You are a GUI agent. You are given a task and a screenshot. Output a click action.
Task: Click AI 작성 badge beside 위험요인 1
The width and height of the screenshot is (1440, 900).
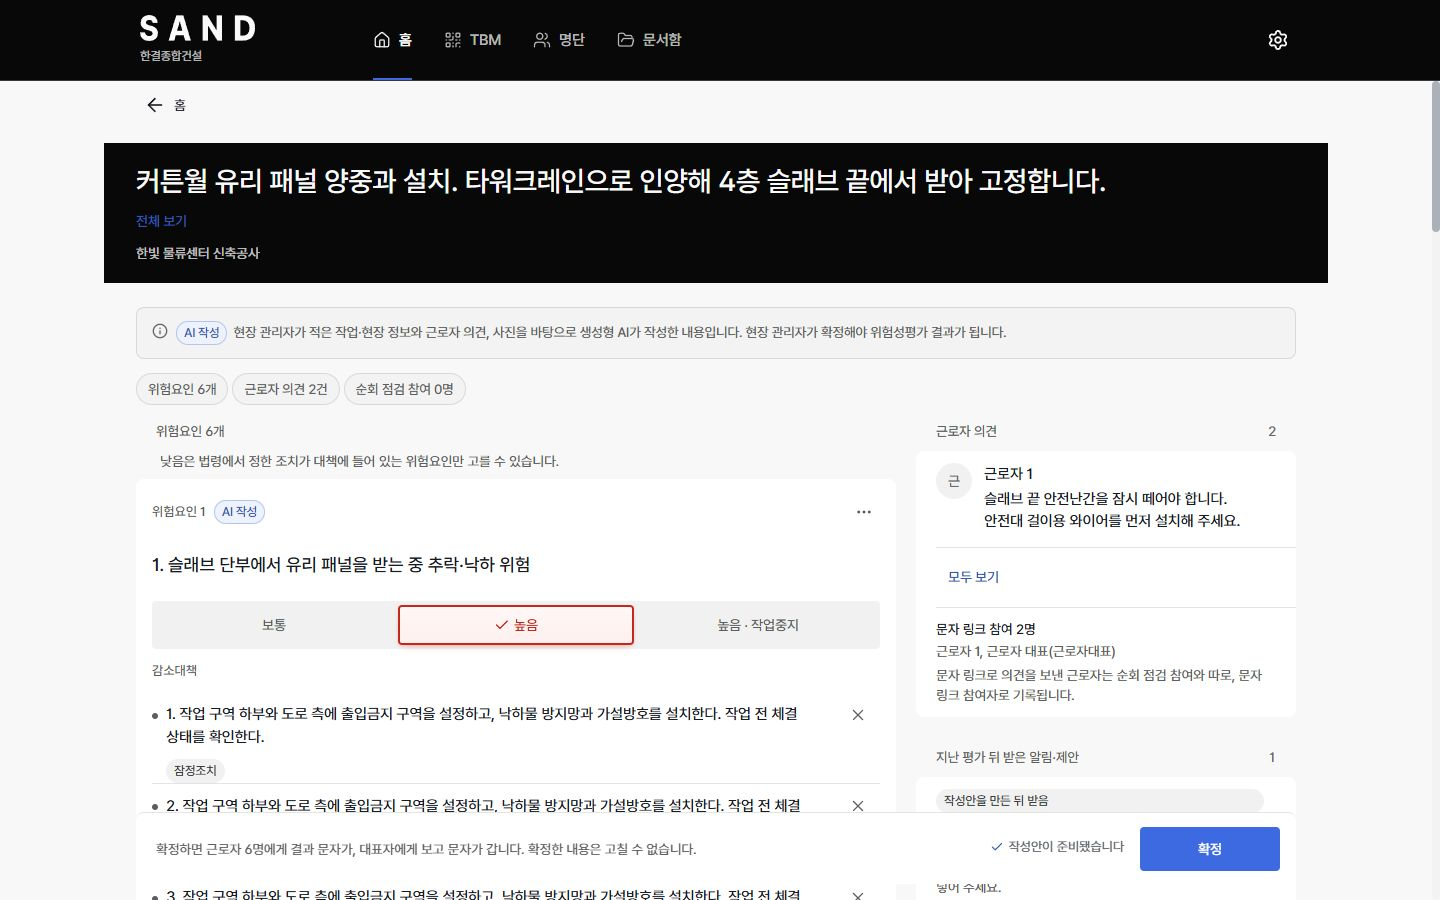[x=239, y=512]
